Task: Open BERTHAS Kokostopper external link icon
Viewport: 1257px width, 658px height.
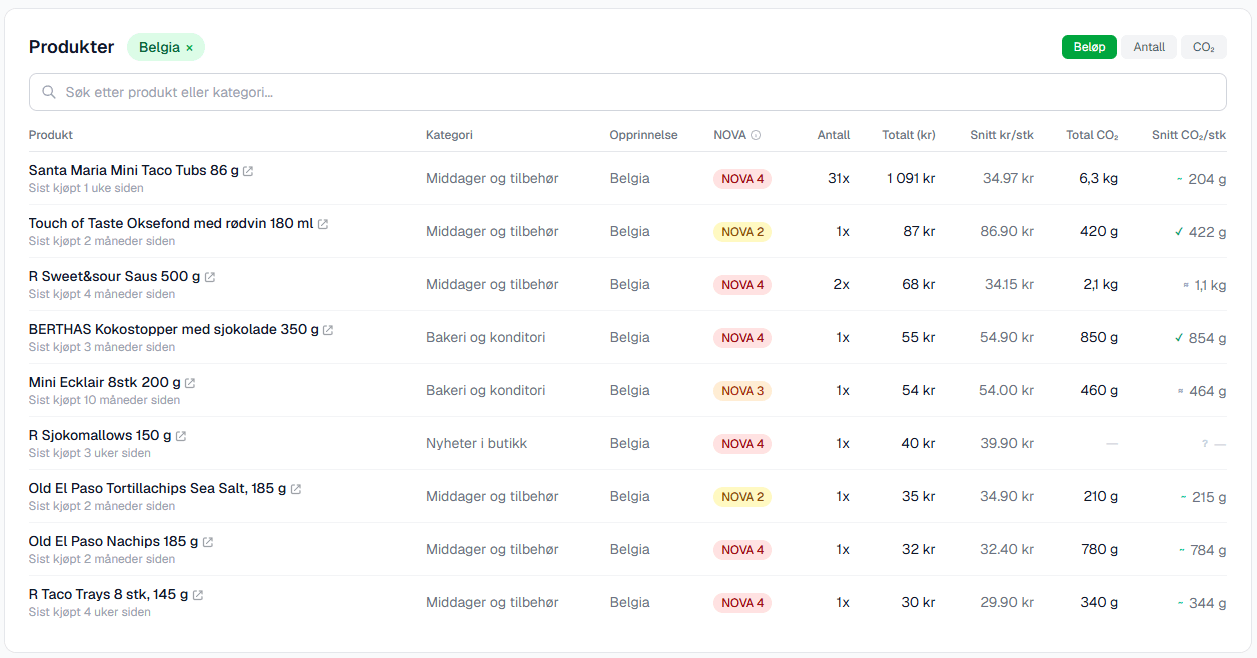Action: coord(328,330)
